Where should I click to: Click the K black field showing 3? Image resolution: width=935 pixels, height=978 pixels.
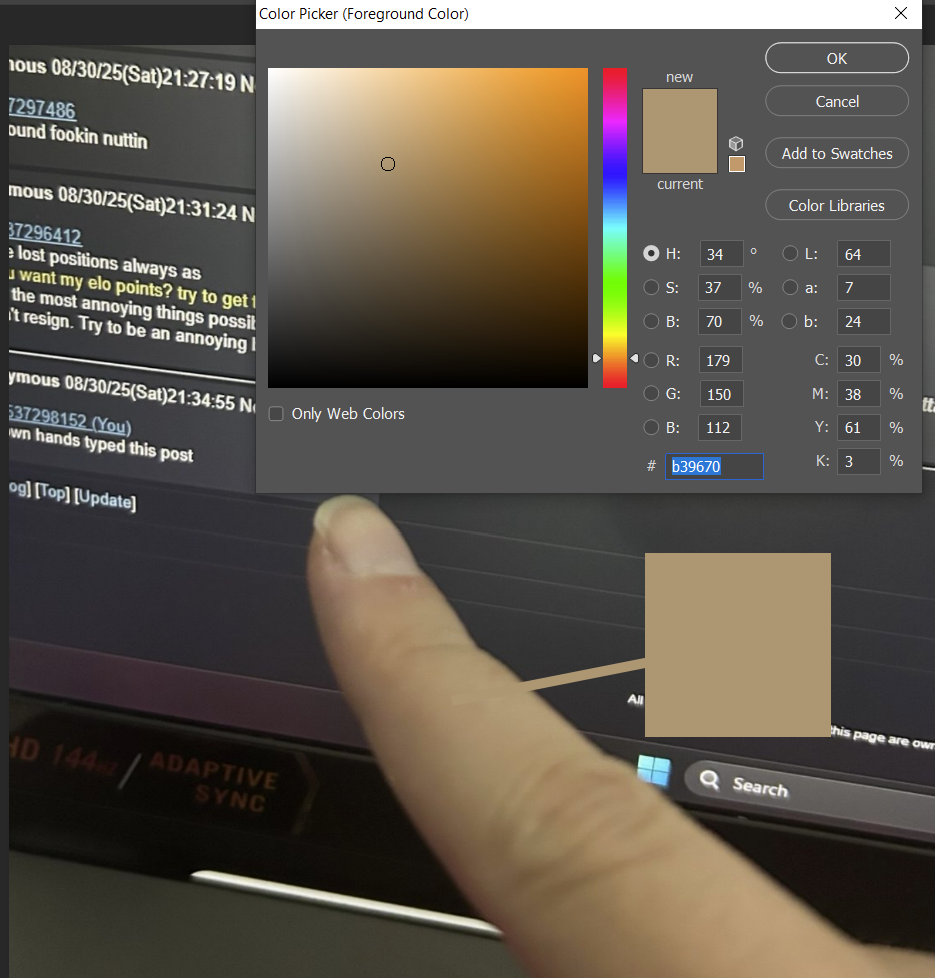(858, 462)
